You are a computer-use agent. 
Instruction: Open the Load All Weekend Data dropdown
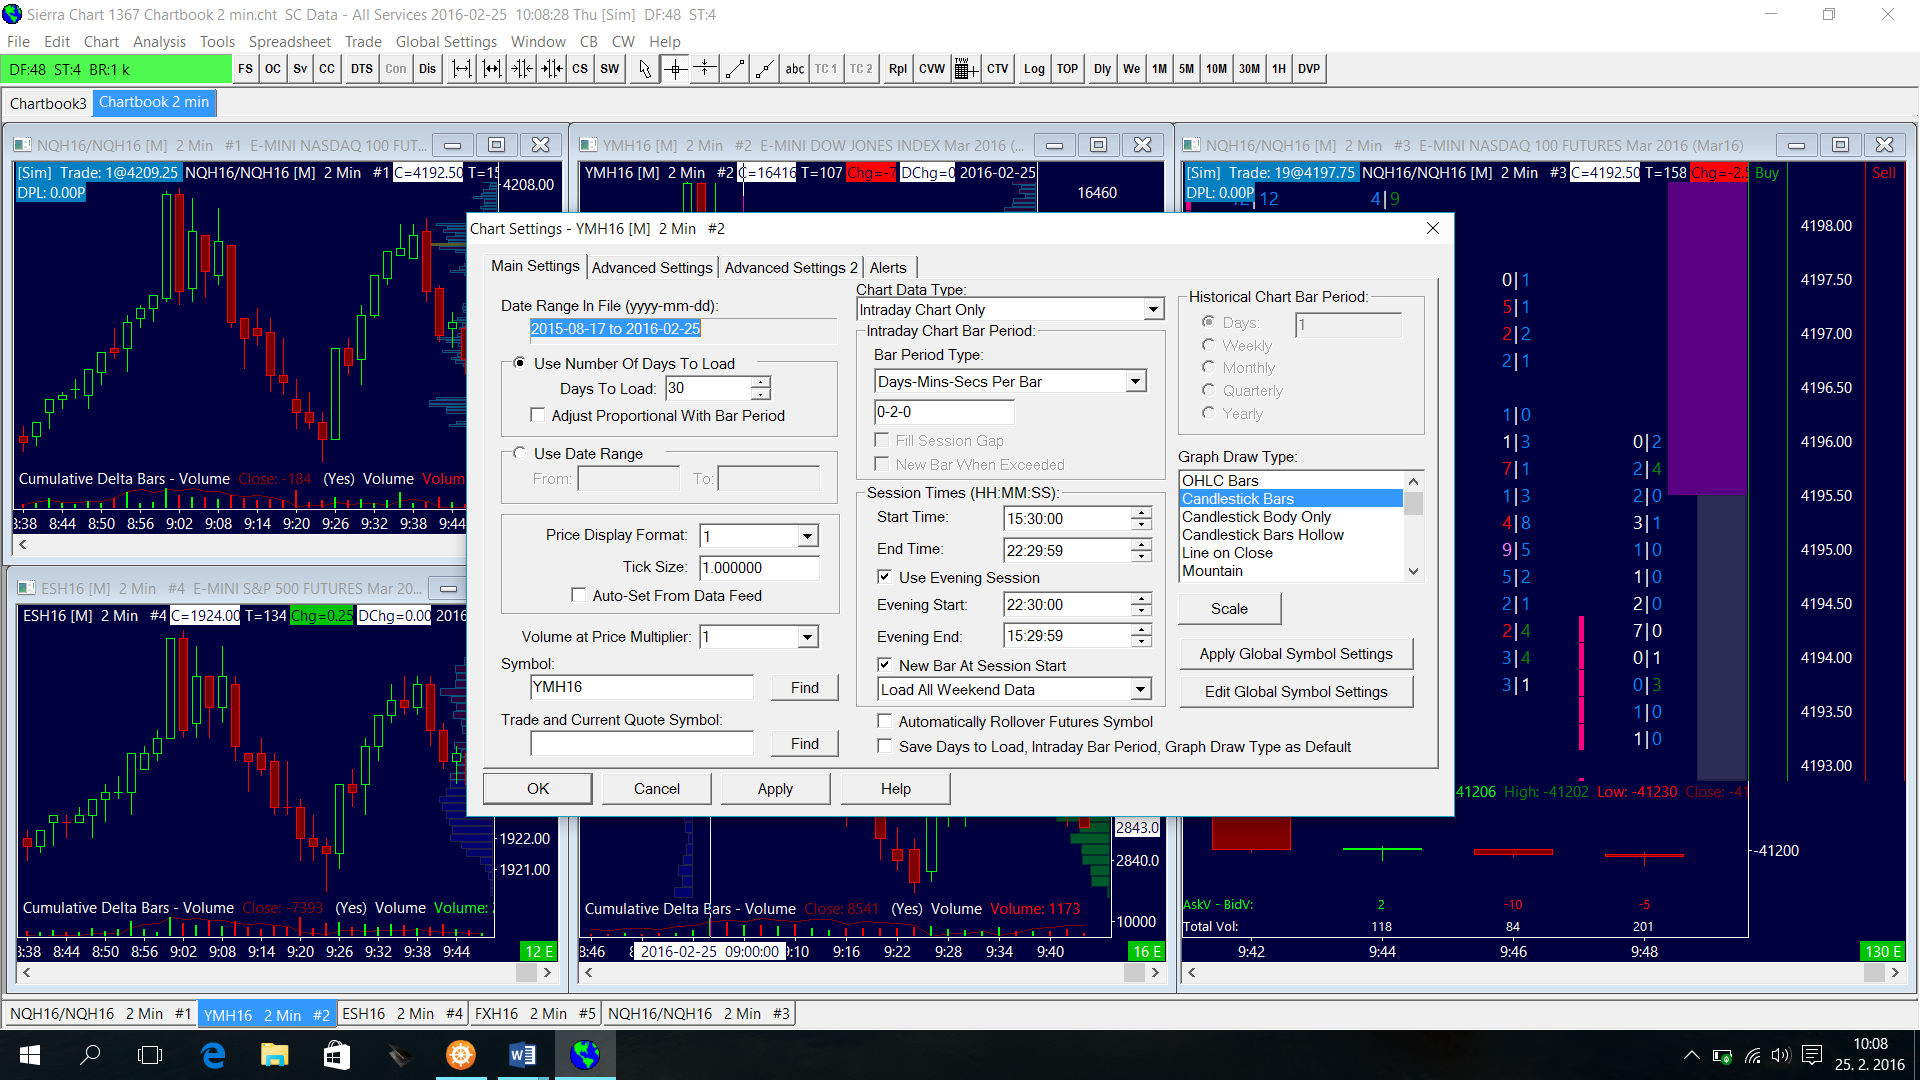pyautogui.click(x=1140, y=689)
